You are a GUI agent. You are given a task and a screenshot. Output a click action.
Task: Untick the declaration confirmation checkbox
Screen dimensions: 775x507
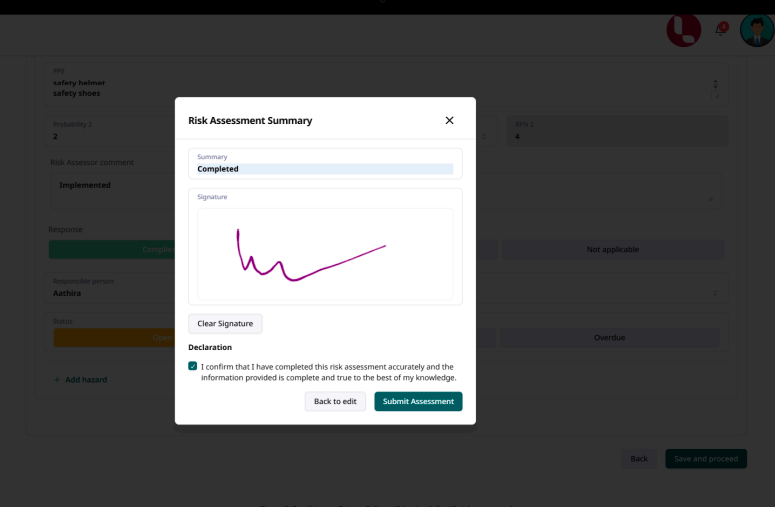[x=193, y=367]
